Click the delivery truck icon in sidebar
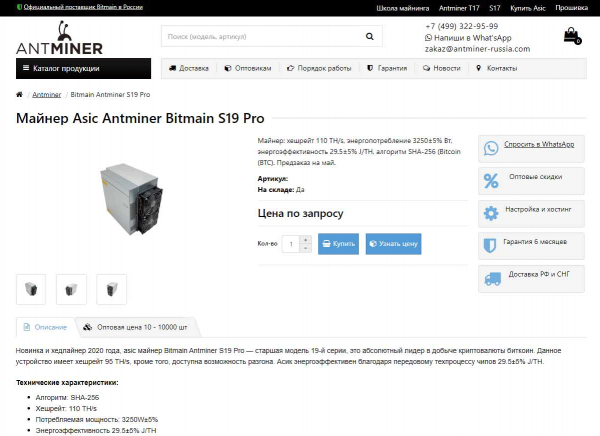This screenshot has height=436, width=600. 492,279
